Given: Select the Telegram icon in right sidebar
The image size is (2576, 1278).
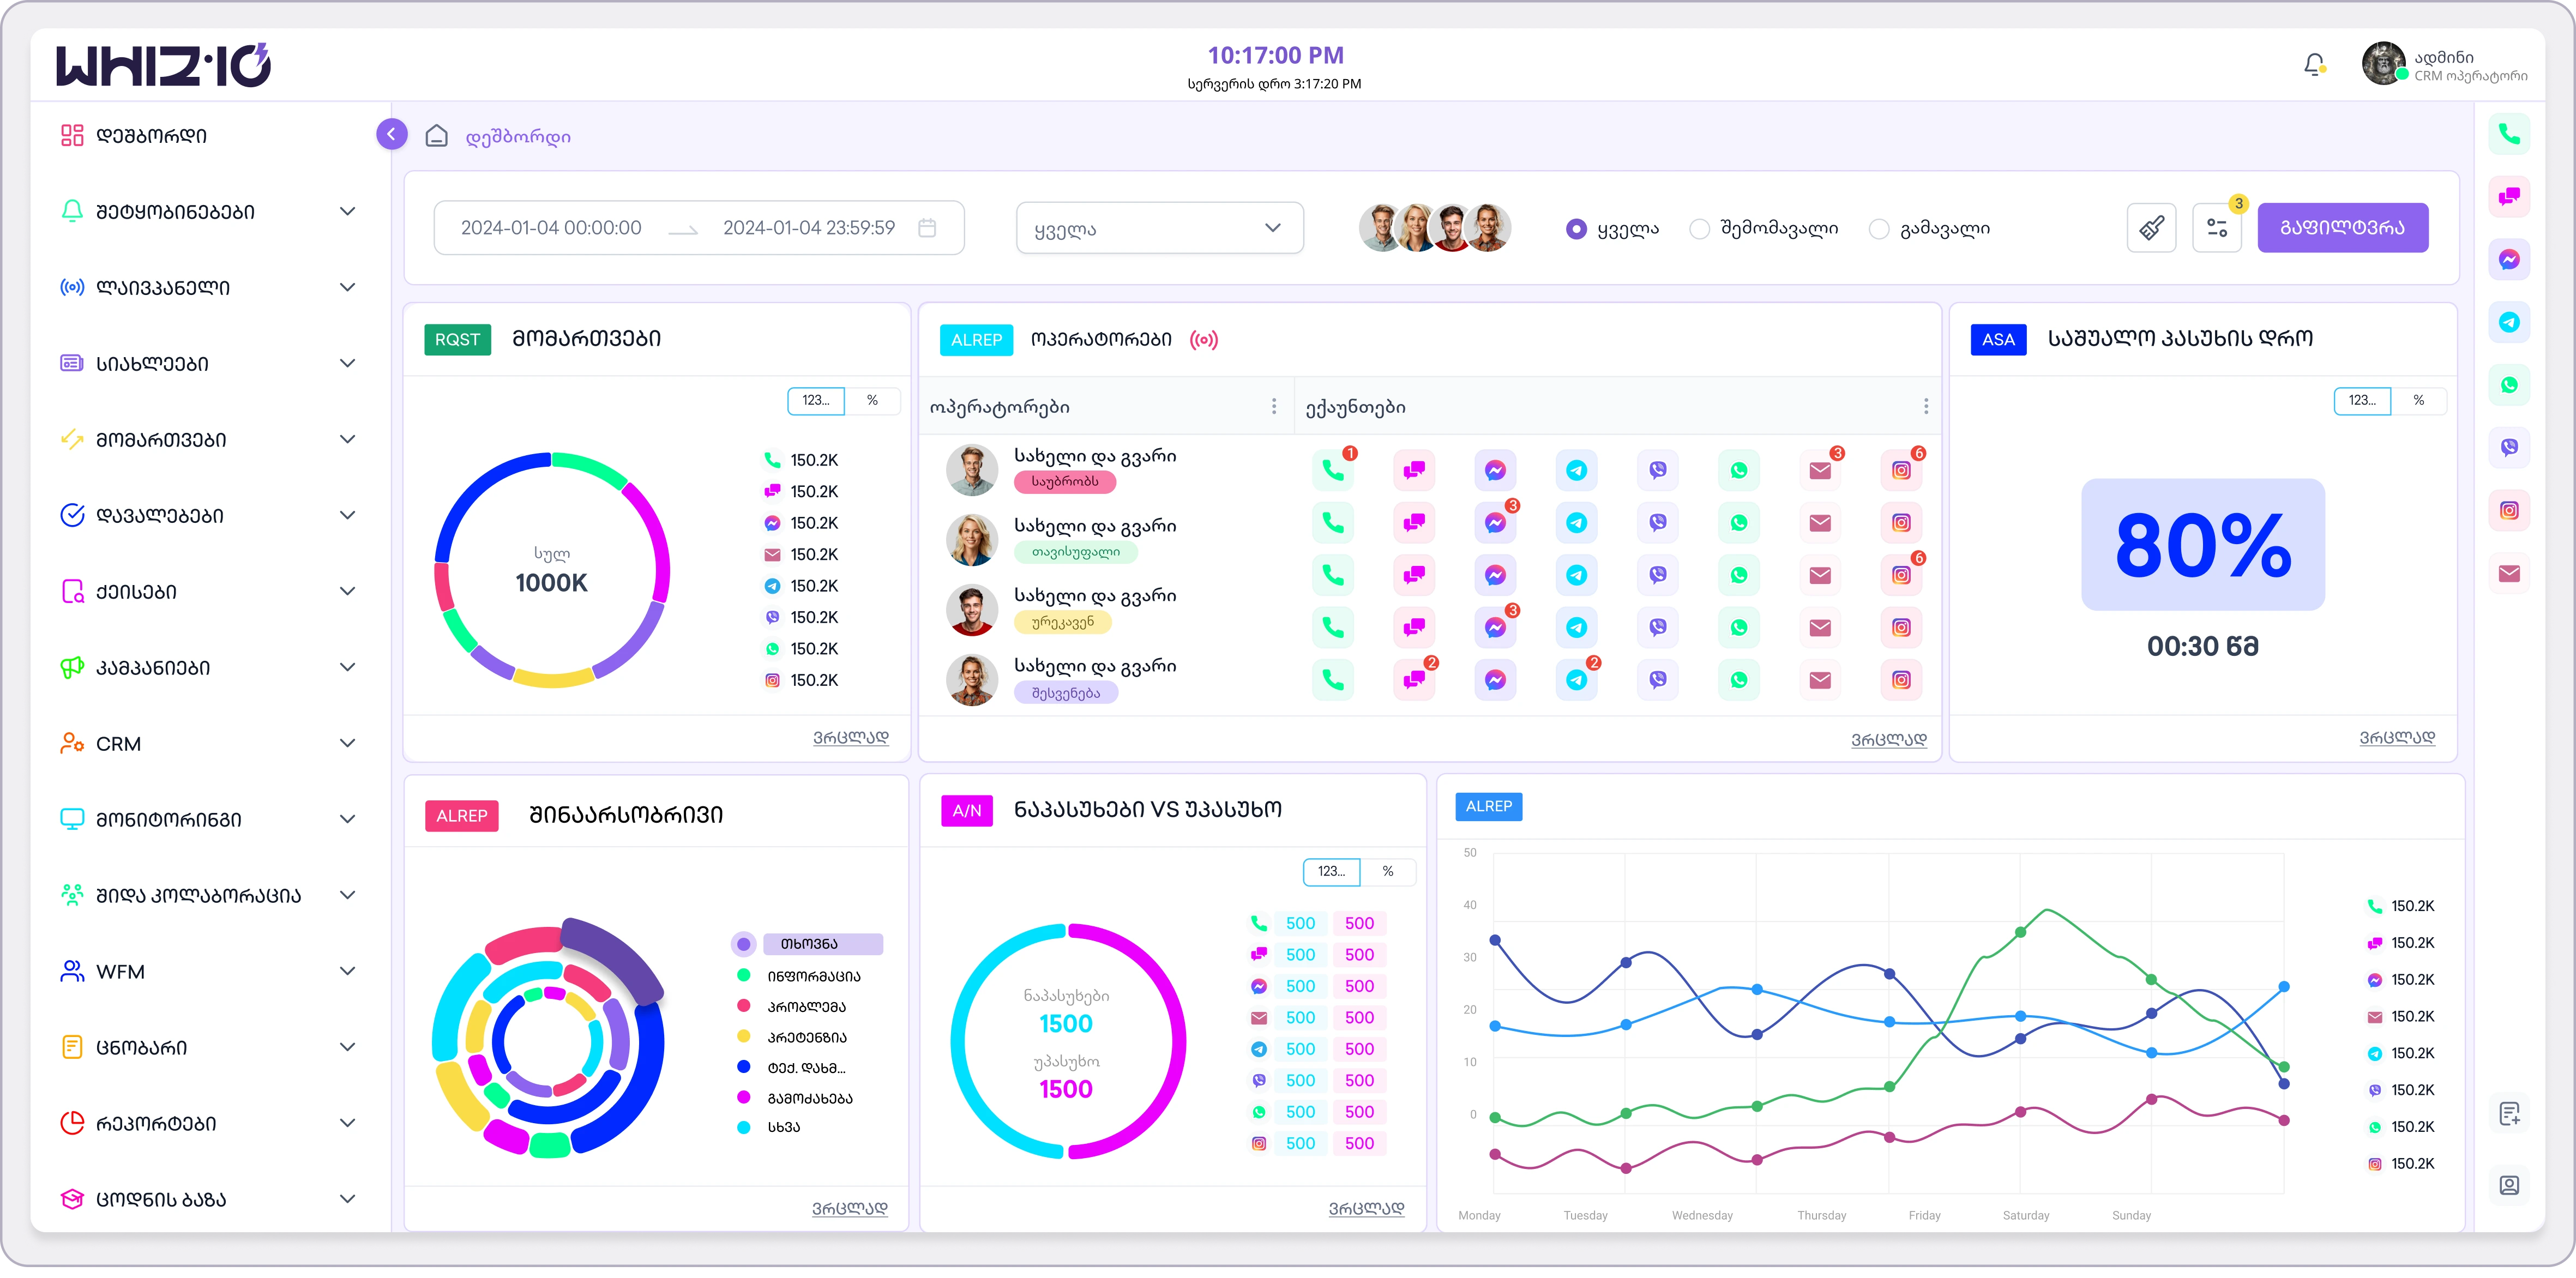Looking at the screenshot, I should pos(2510,321).
